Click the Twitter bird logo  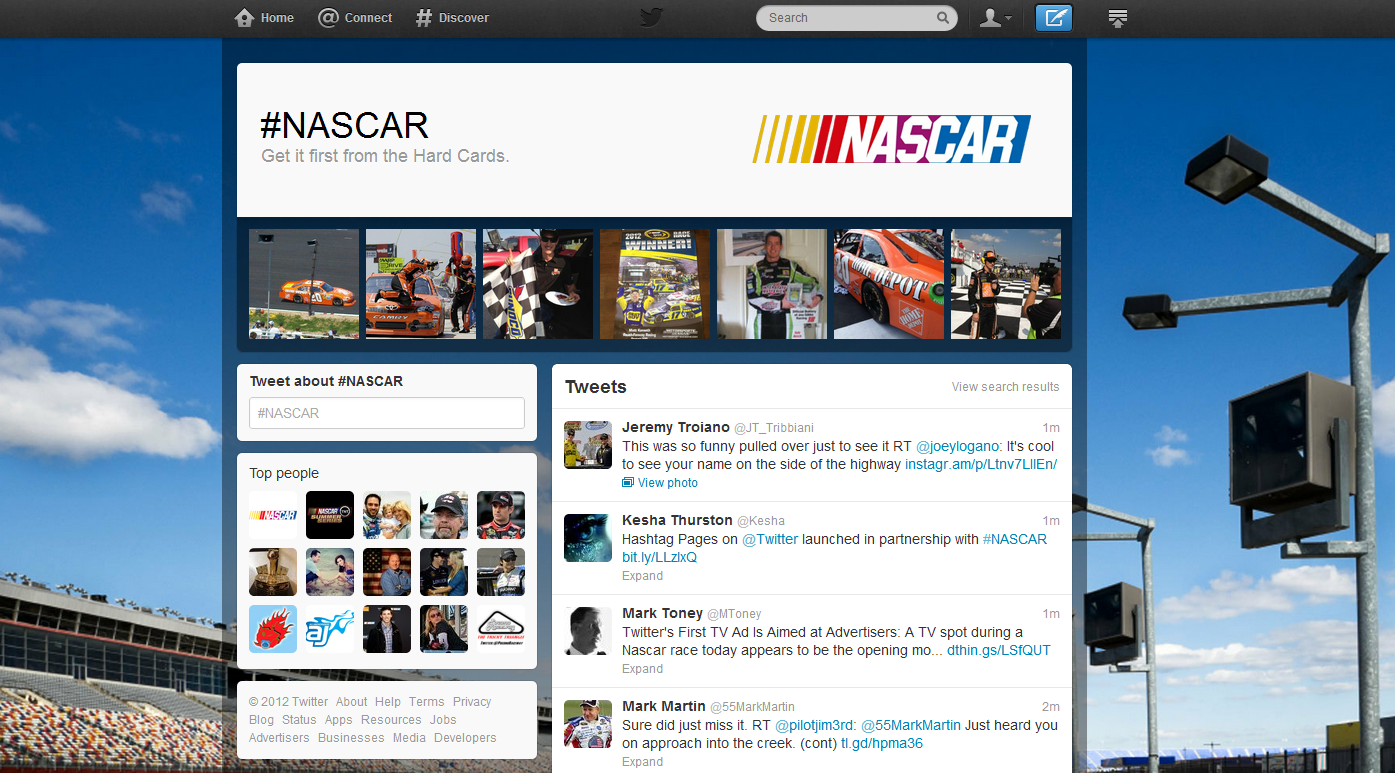coord(652,18)
